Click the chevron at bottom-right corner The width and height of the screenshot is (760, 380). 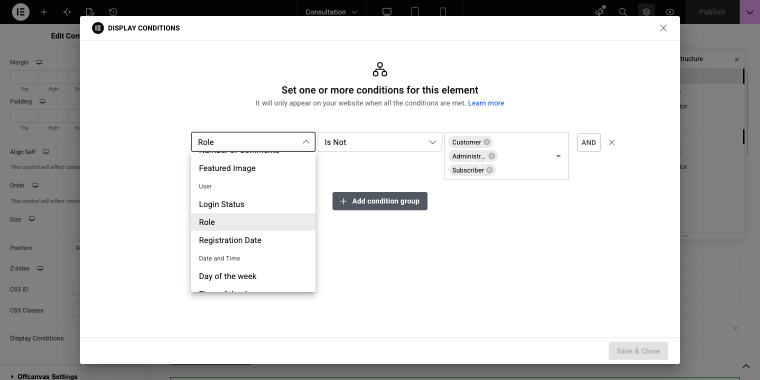[746, 366]
